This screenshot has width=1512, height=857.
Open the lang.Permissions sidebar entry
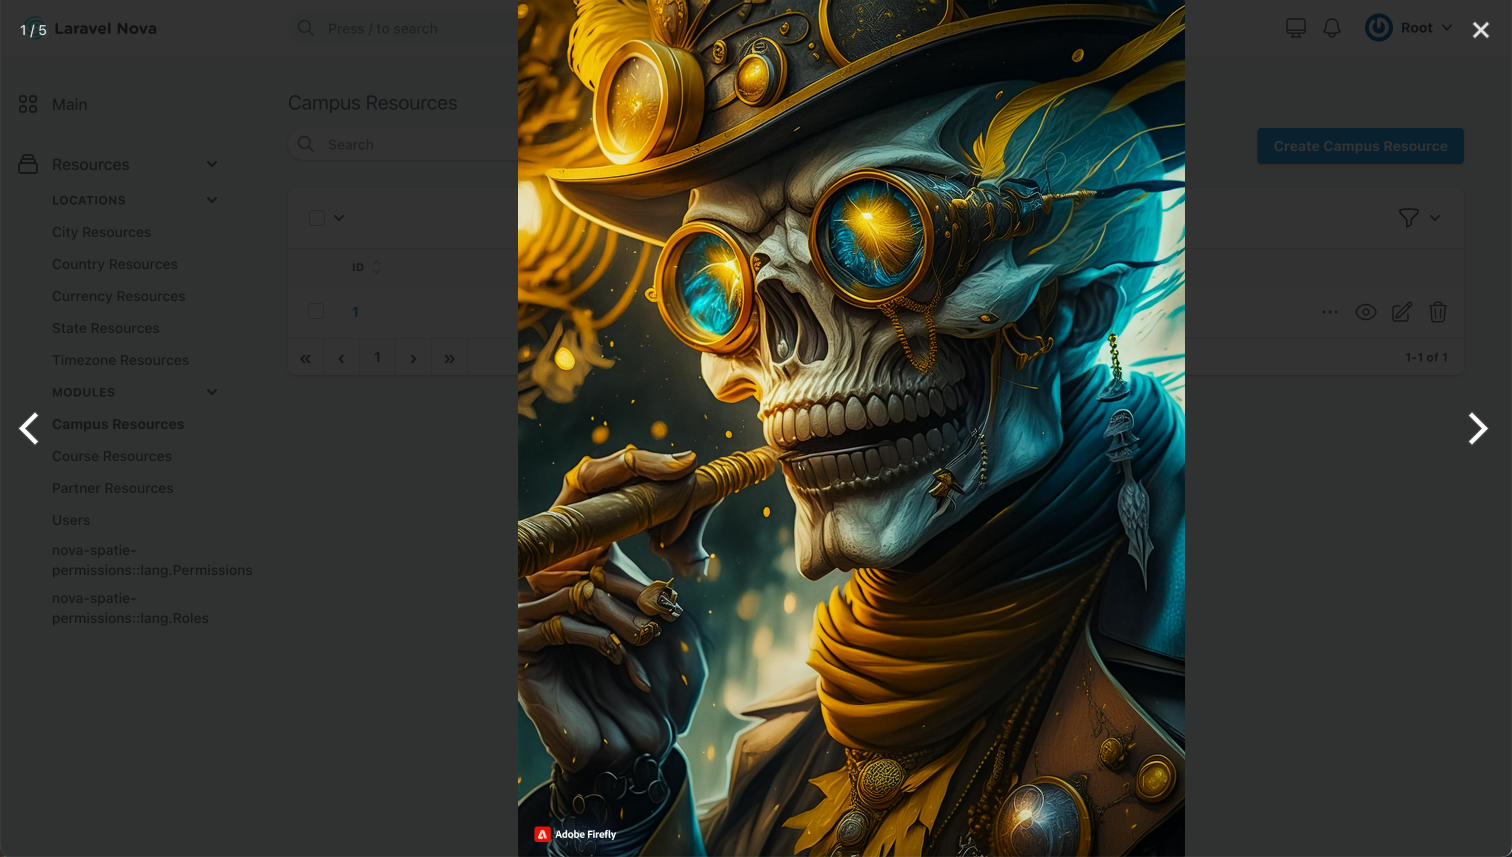pyautogui.click(x=152, y=560)
